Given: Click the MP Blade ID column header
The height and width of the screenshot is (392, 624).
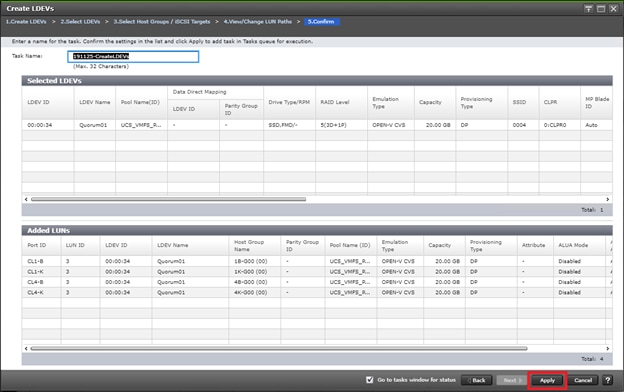Looking at the screenshot, I should pyautogui.click(x=597, y=102).
